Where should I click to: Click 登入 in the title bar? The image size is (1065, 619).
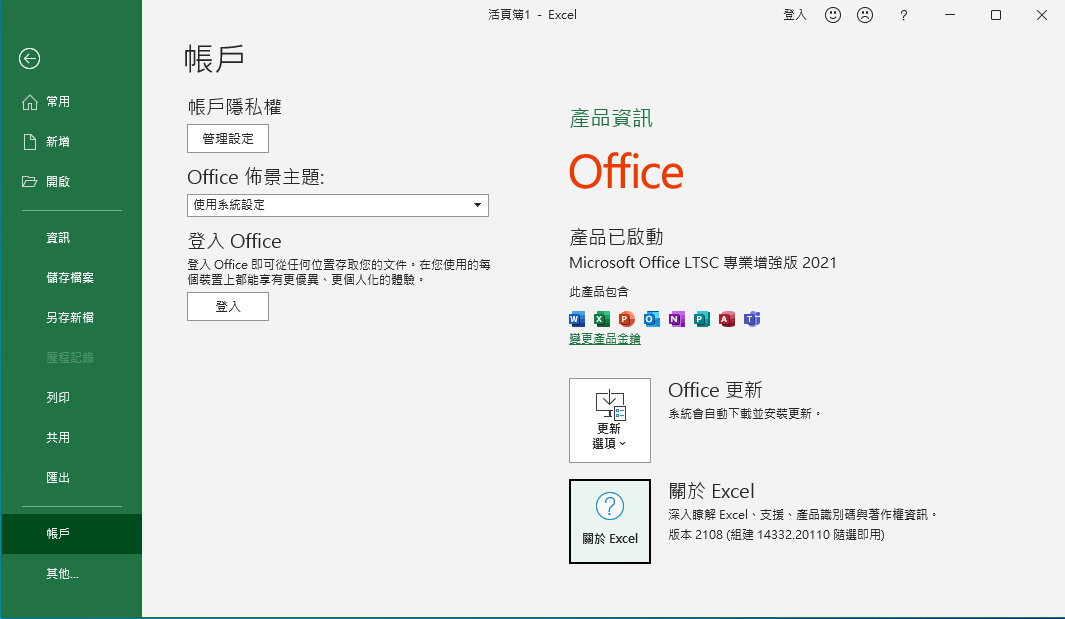795,15
